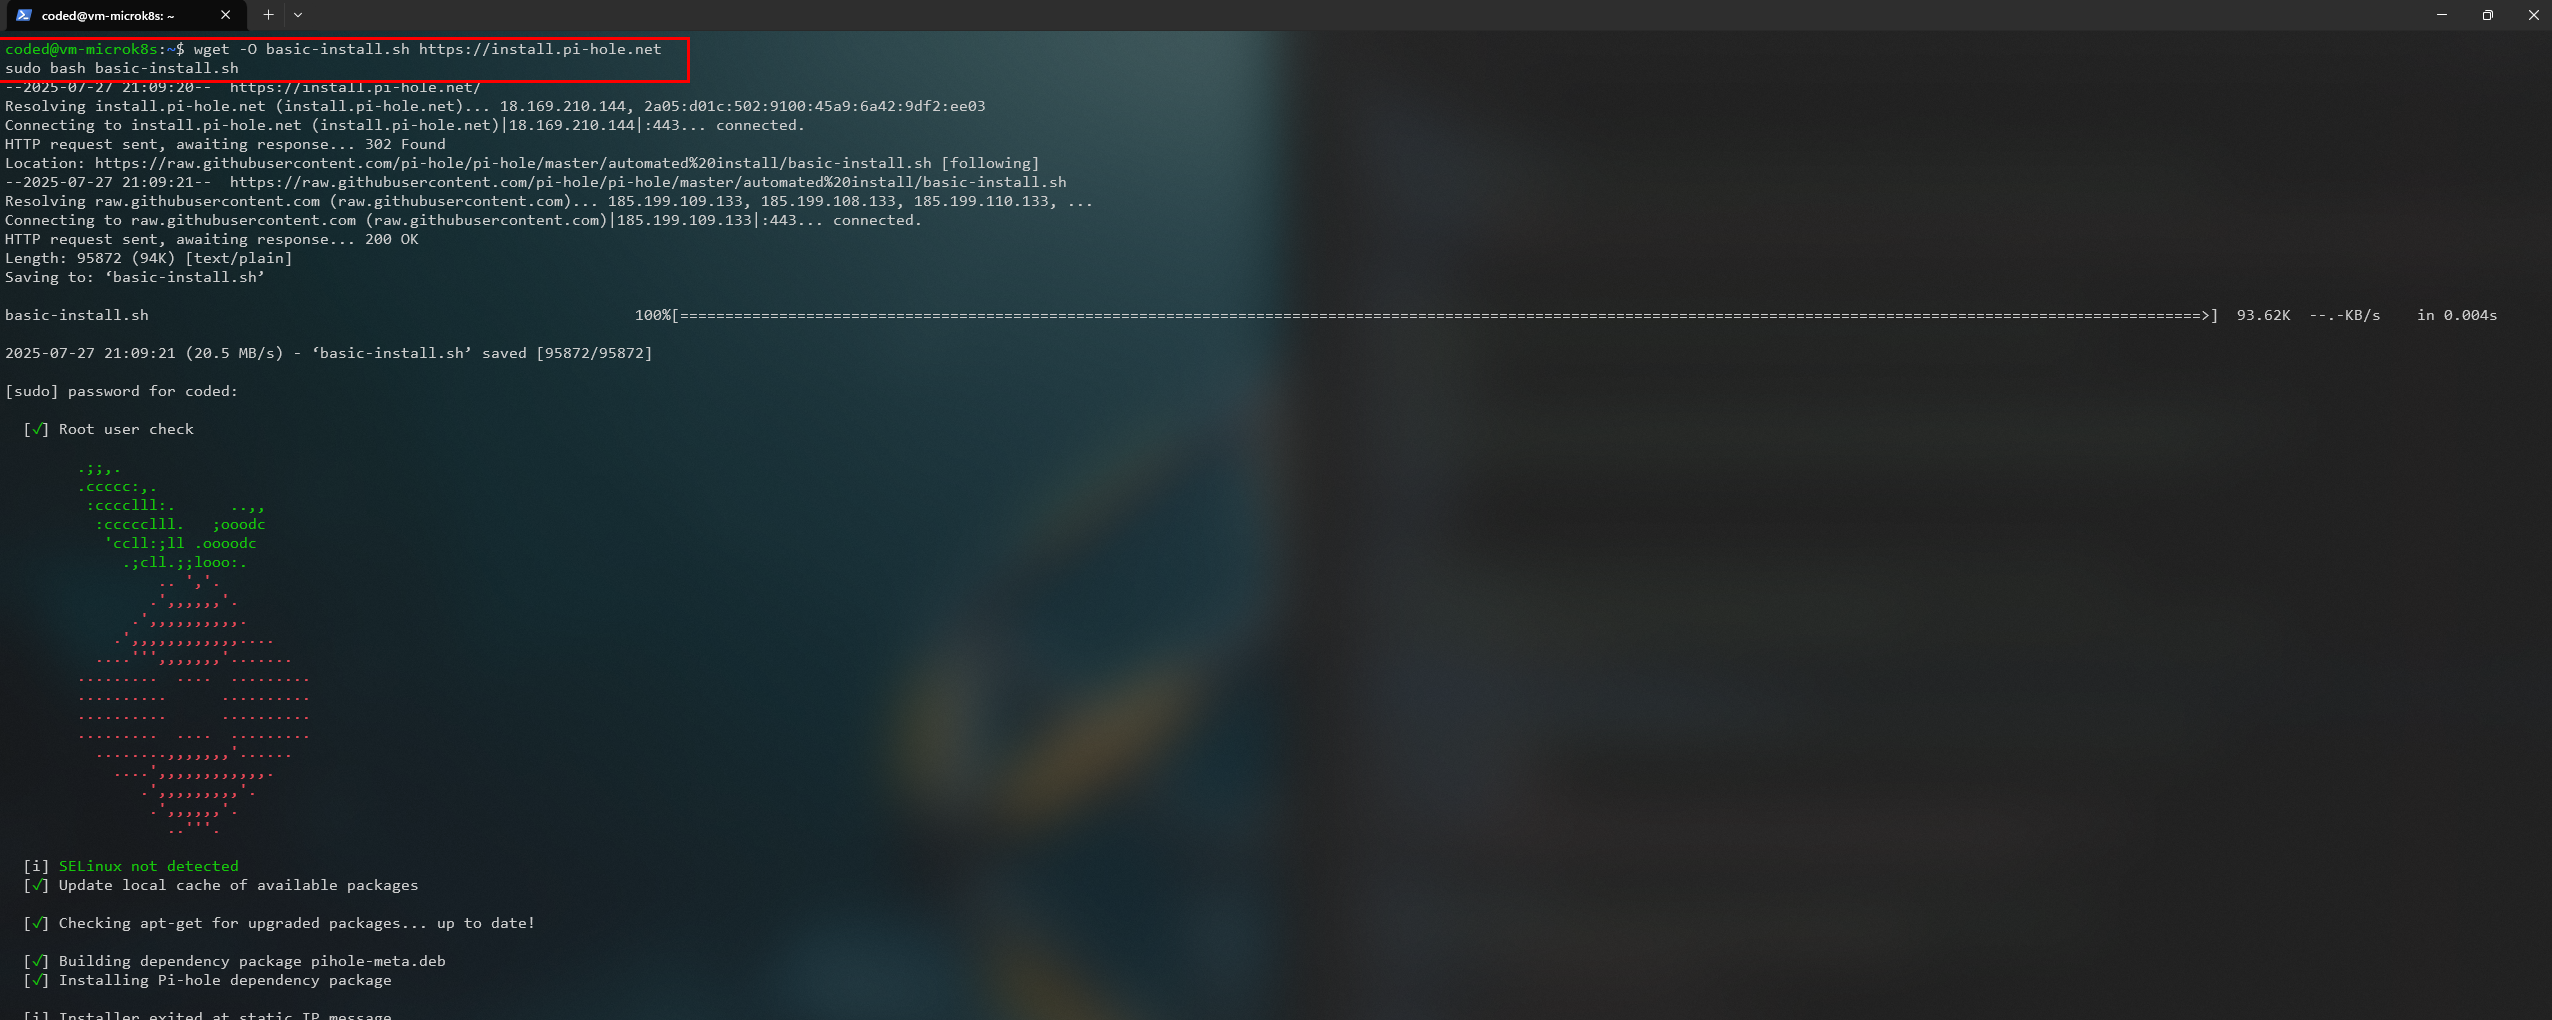
Task: Click 'SELinux not detected' message
Action: 148,866
